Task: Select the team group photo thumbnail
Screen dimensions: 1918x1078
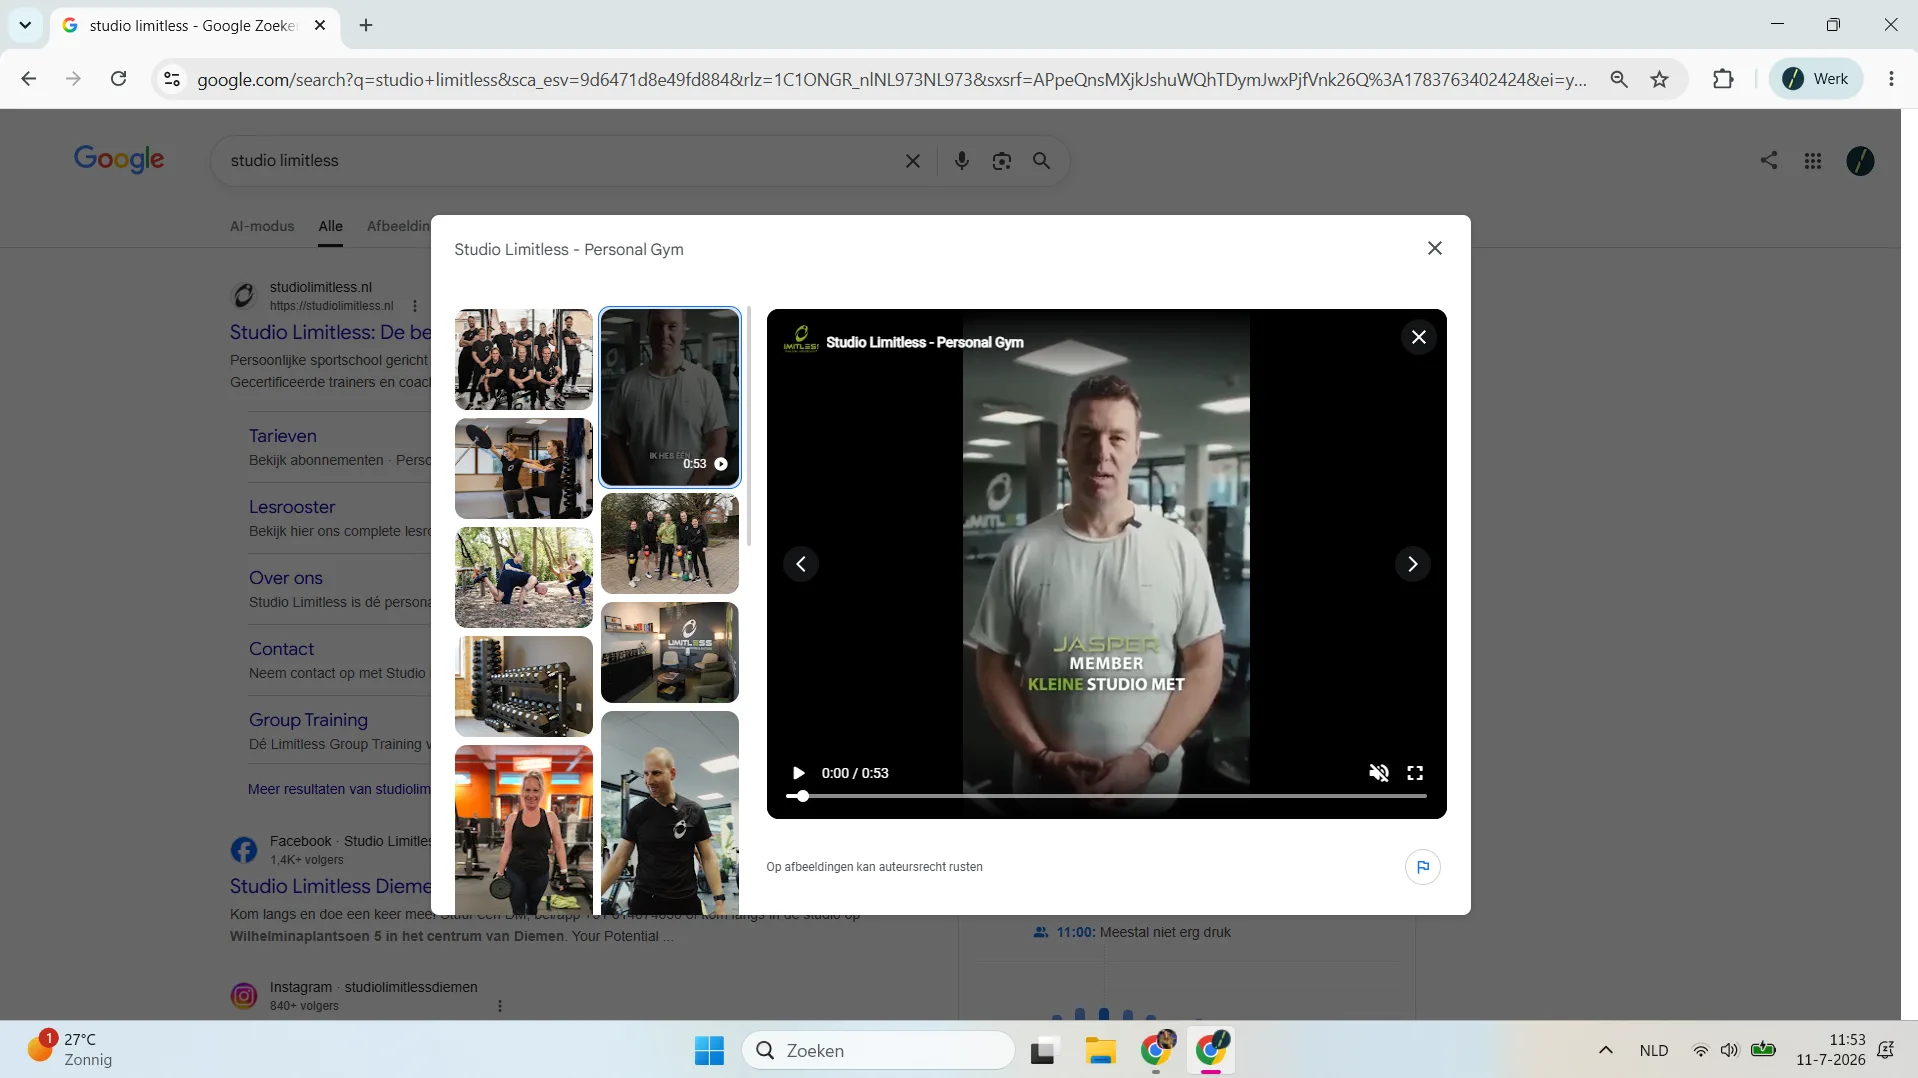Action: point(524,359)
